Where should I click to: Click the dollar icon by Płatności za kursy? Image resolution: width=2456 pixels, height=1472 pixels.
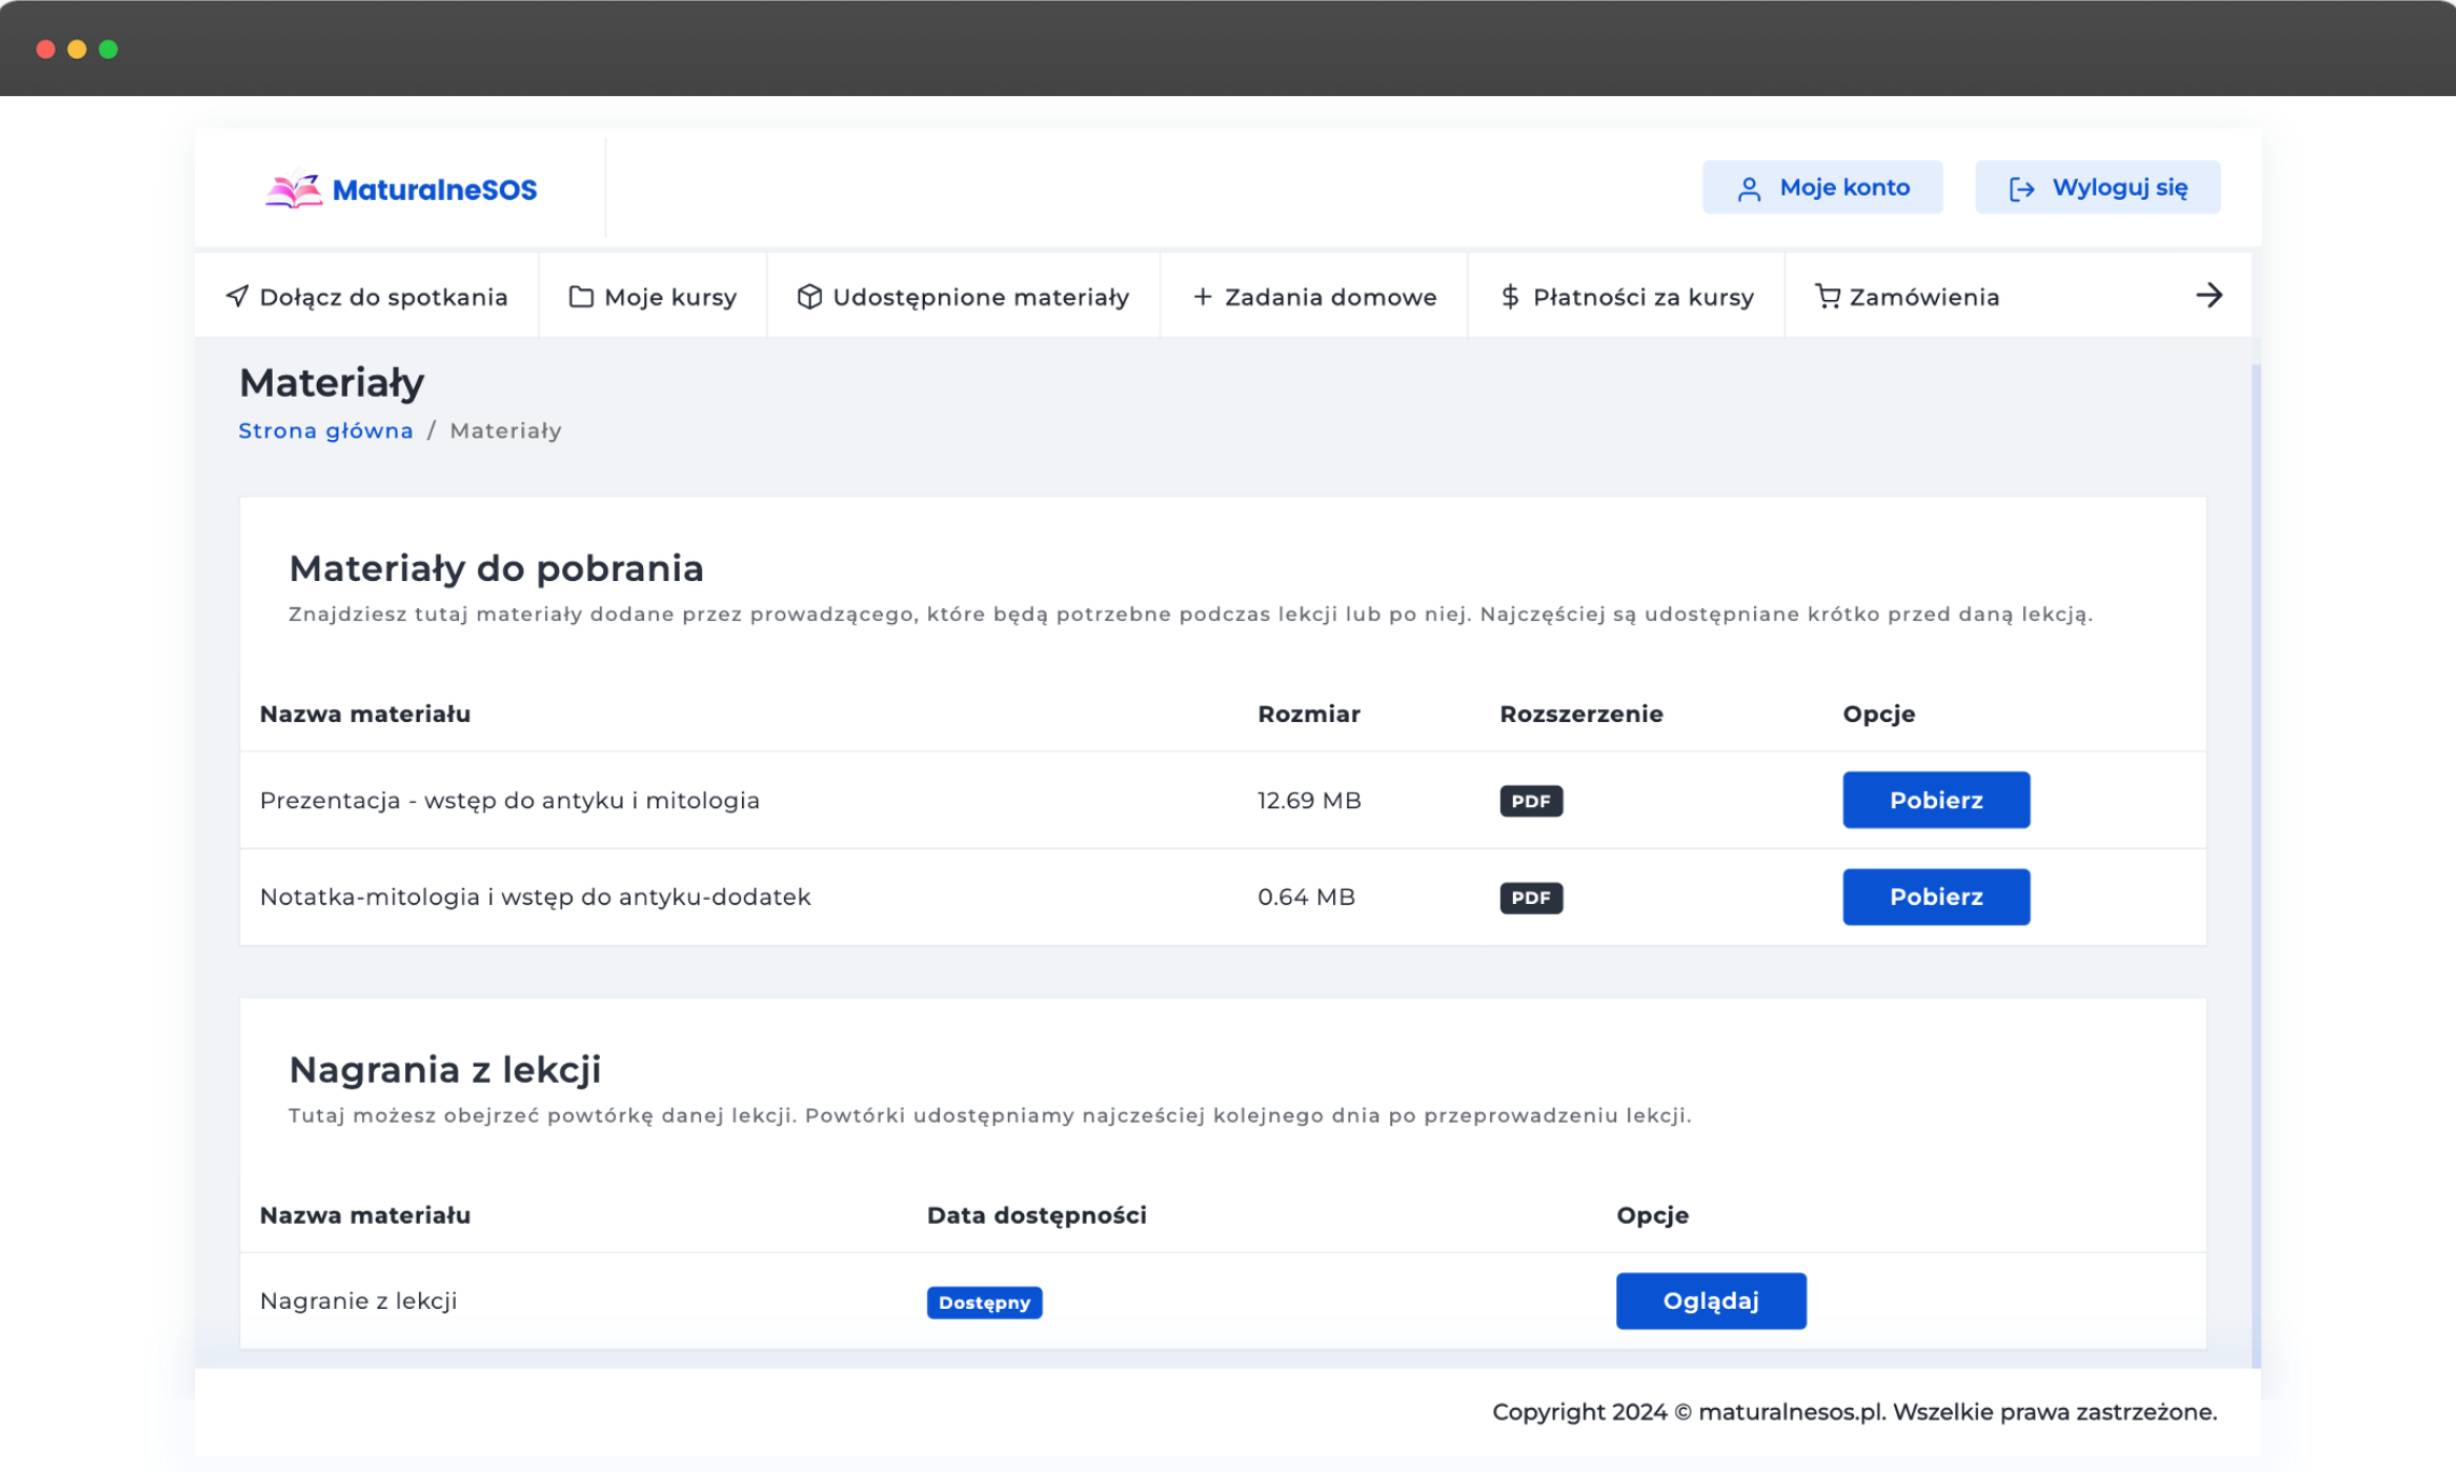tap(1510, 296)
